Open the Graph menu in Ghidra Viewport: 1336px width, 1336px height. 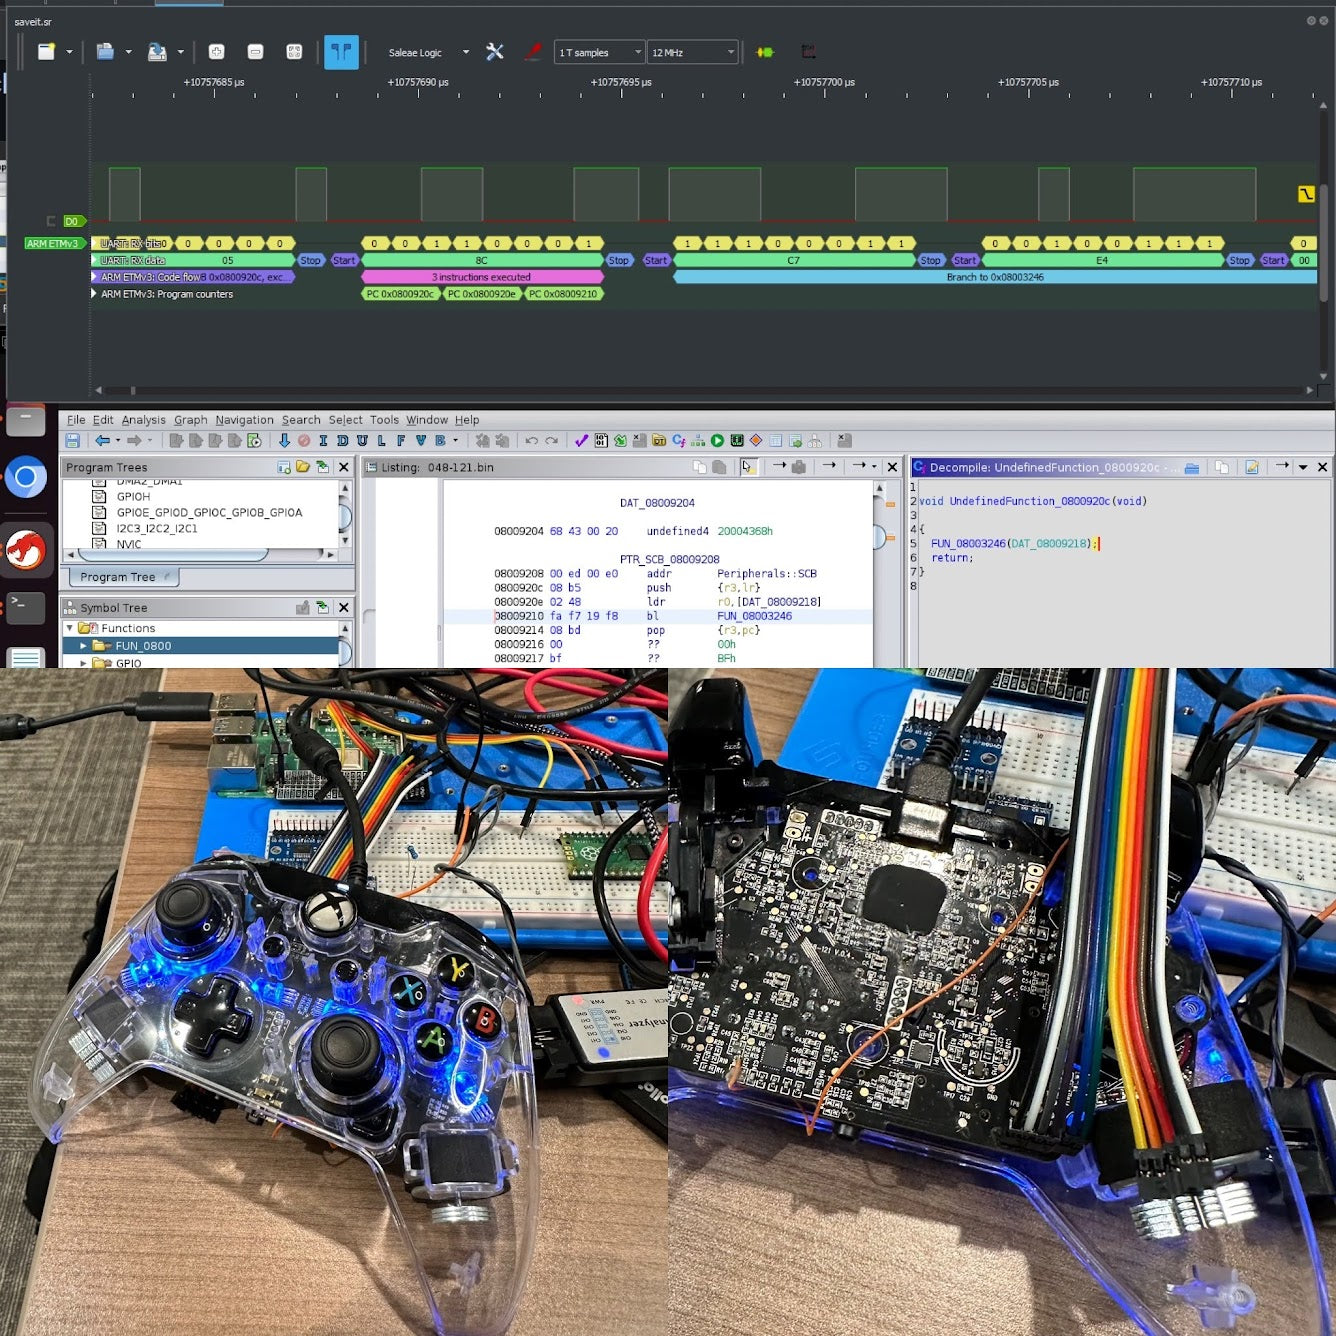pyautogui.click(x=191, y=420)
